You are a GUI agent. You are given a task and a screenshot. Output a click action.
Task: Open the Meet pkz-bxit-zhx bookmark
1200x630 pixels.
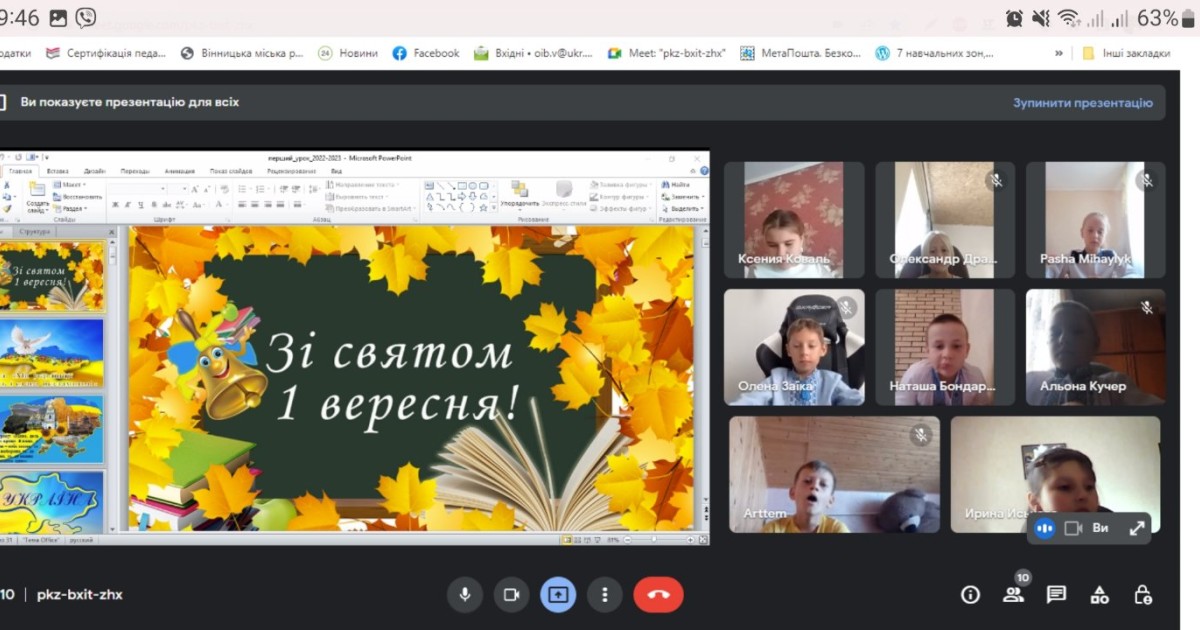(x=666, y=53)
